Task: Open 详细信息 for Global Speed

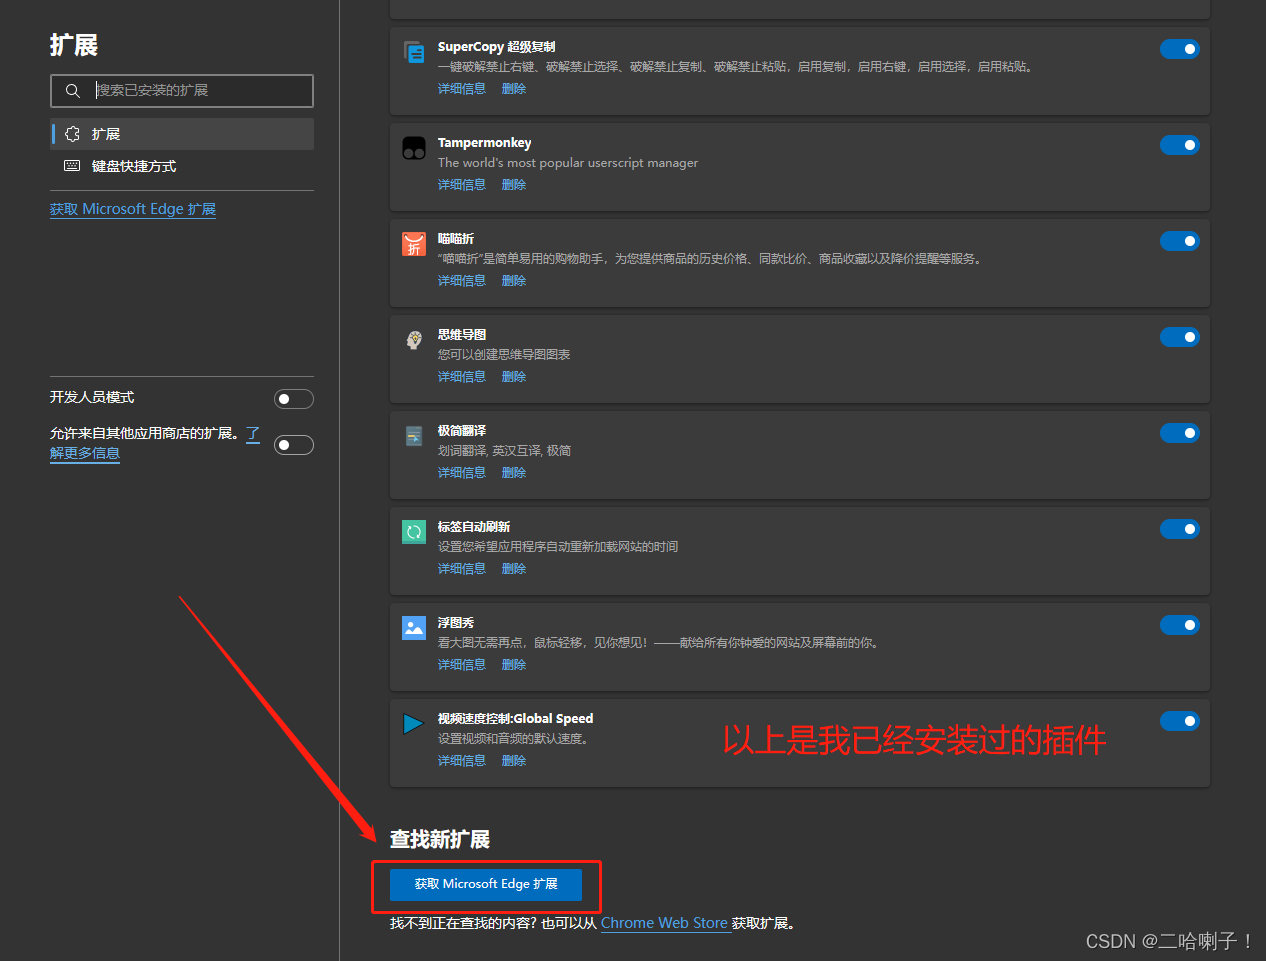Action: 462,761
